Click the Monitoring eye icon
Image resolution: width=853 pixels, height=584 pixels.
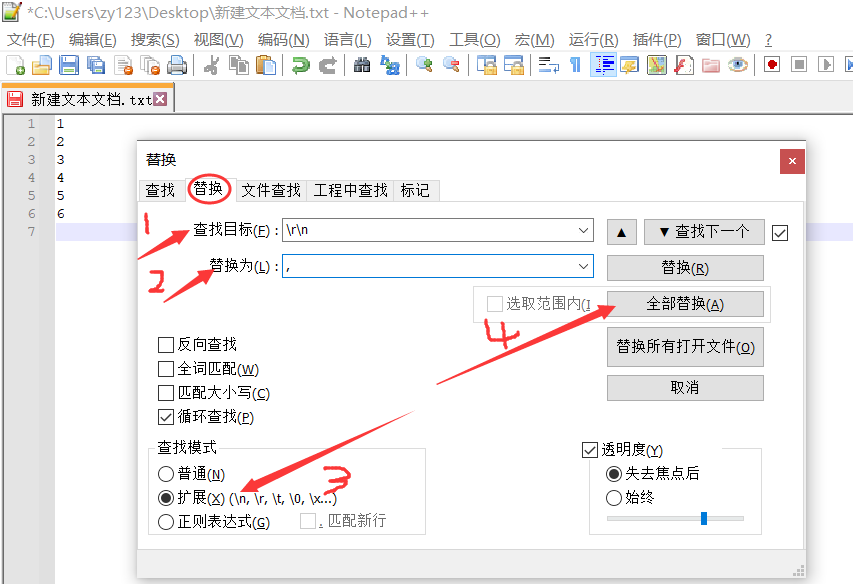tap(738, 65)
